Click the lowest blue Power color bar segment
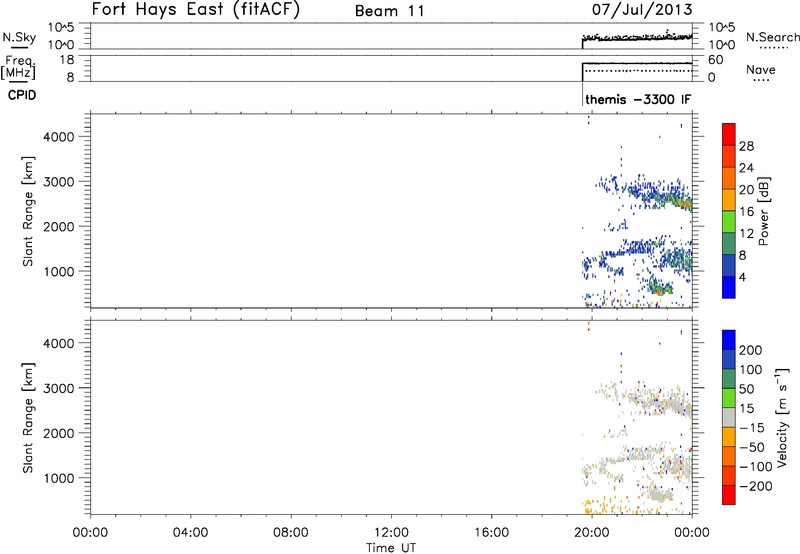Screen dimensions: 800x554 (x=729, y=287)
